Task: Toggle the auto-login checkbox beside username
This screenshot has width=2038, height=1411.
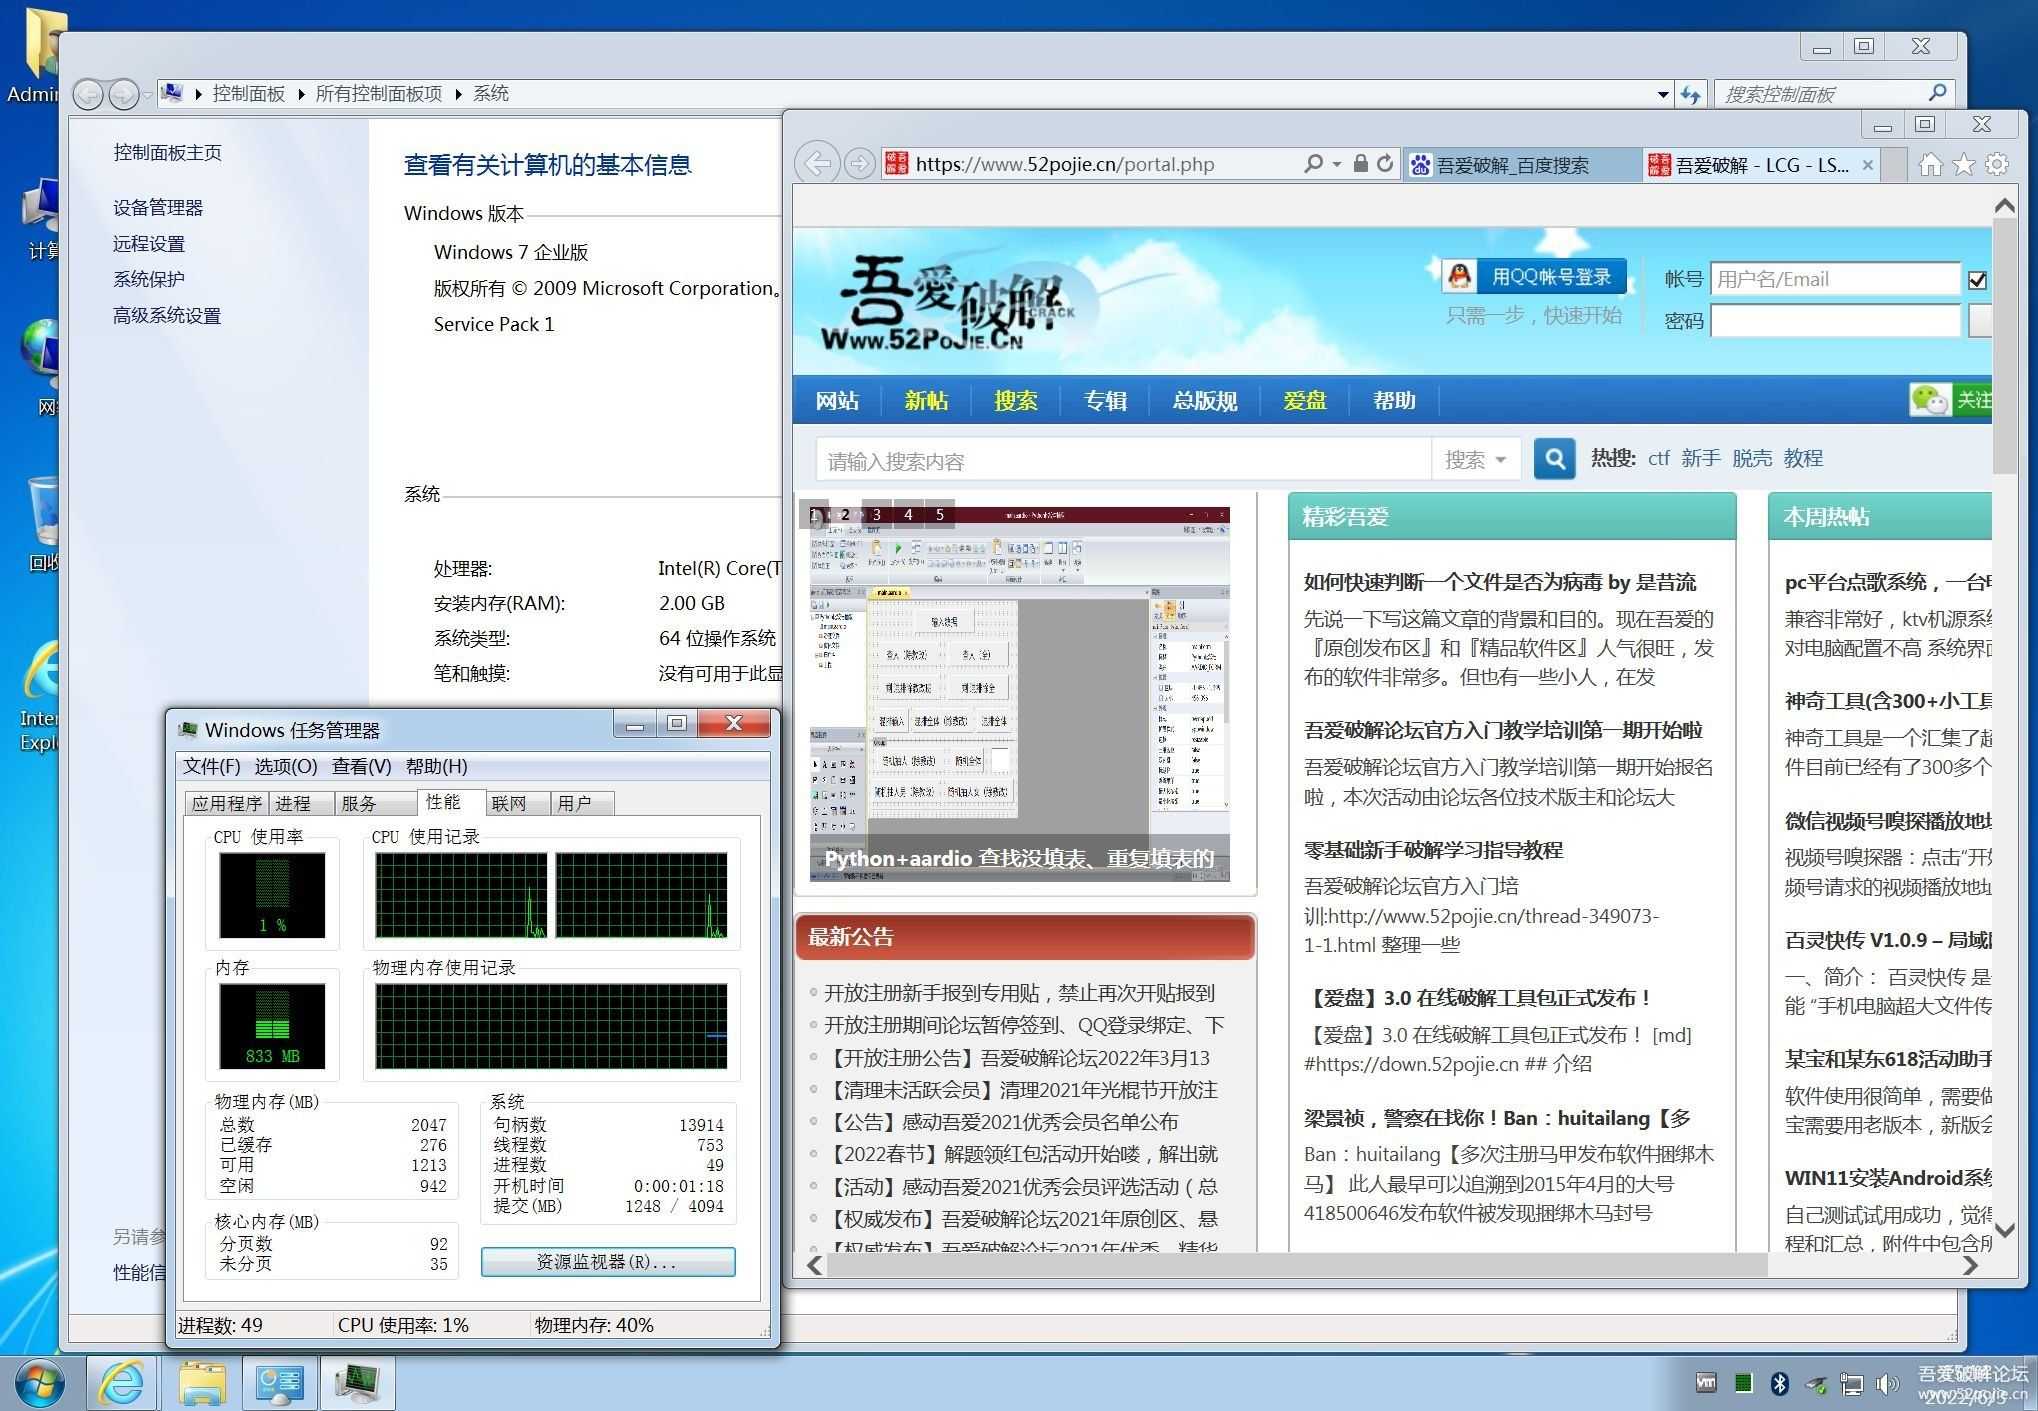Action: tap(1977, 280)
